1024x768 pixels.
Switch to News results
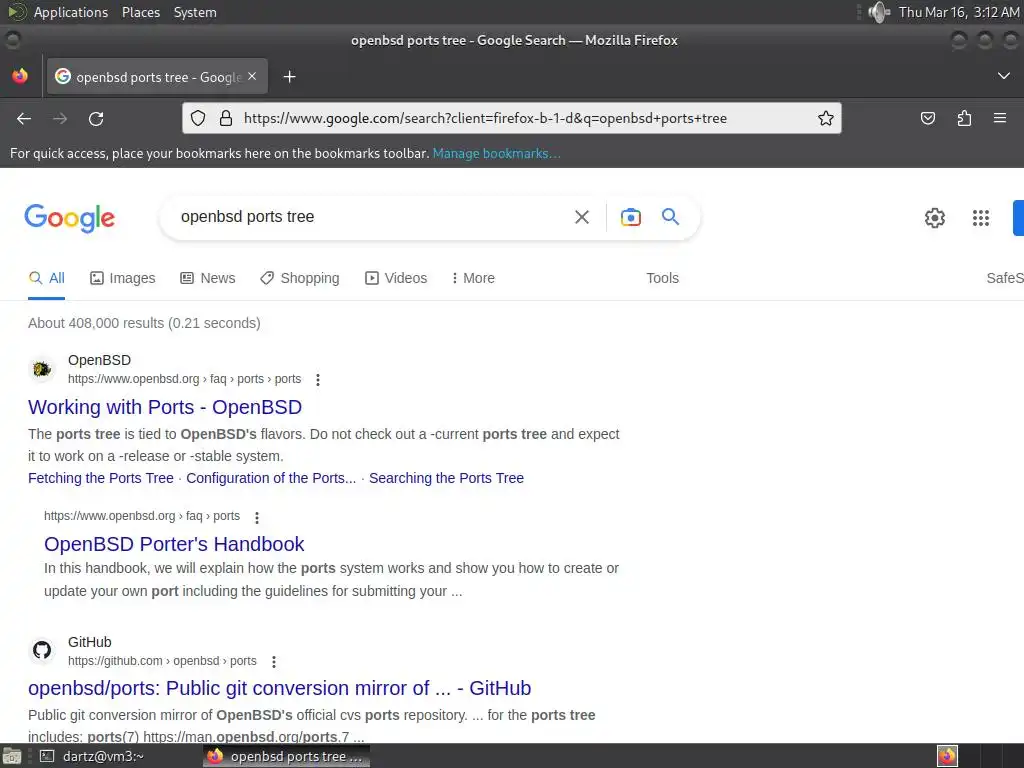click(208, 278)
